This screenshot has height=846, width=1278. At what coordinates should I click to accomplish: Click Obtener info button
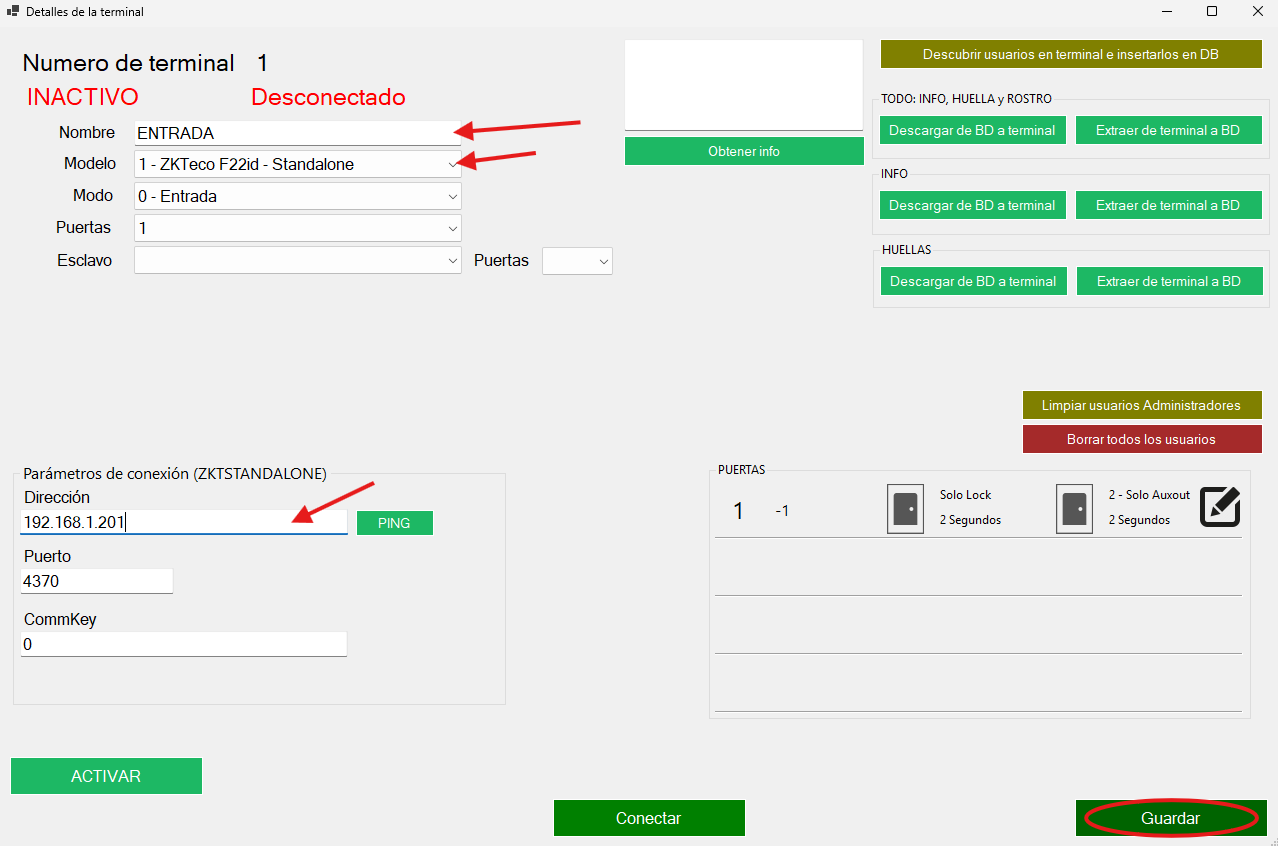(x=743, y=151)
